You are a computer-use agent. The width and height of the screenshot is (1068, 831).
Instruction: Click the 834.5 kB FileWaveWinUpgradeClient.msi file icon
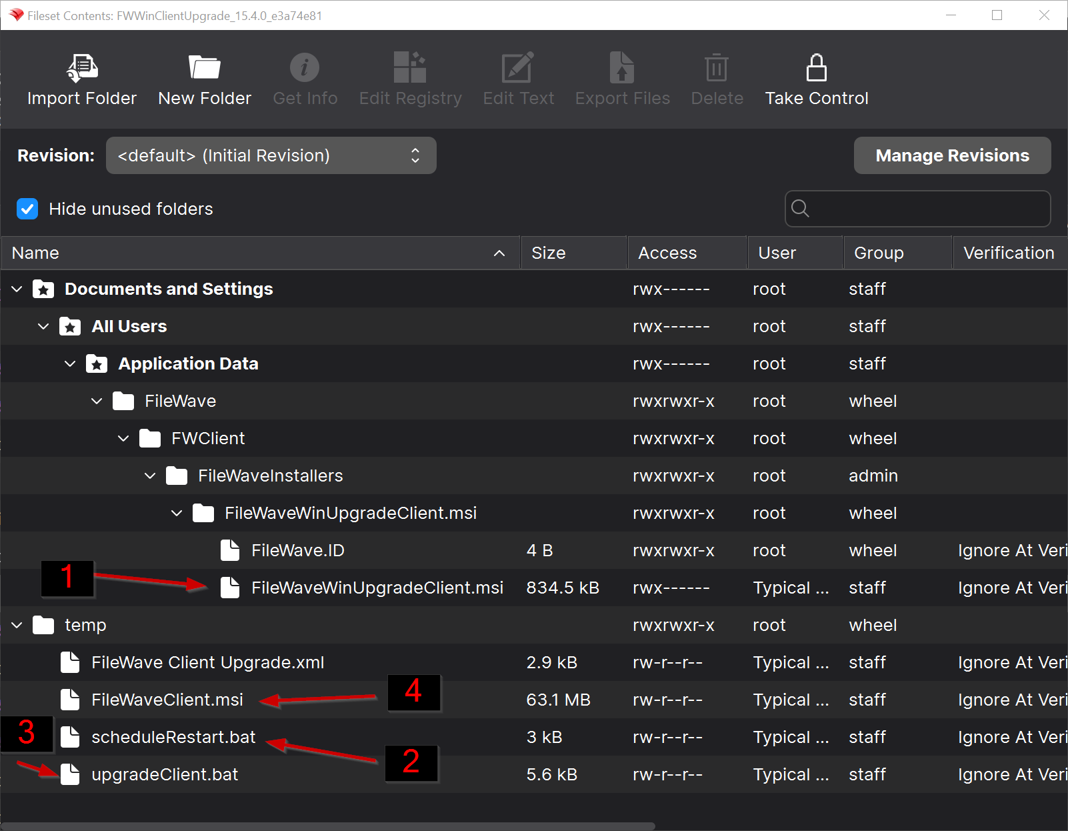click(230, 588)
